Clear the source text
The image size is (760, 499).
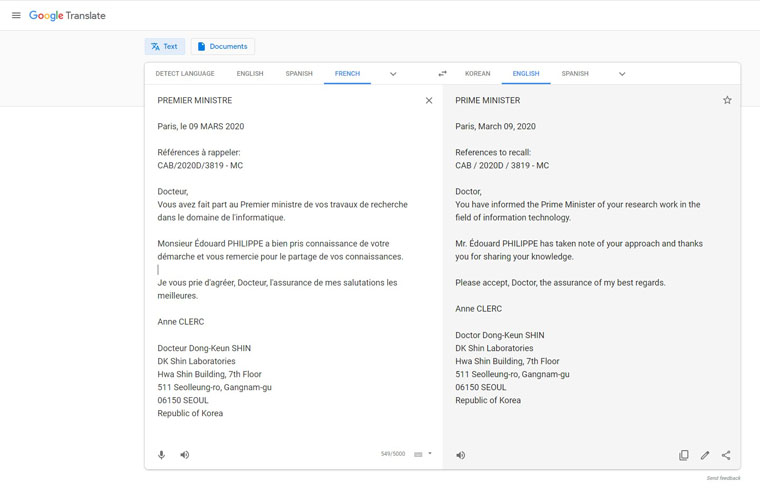tap(429, 100)
